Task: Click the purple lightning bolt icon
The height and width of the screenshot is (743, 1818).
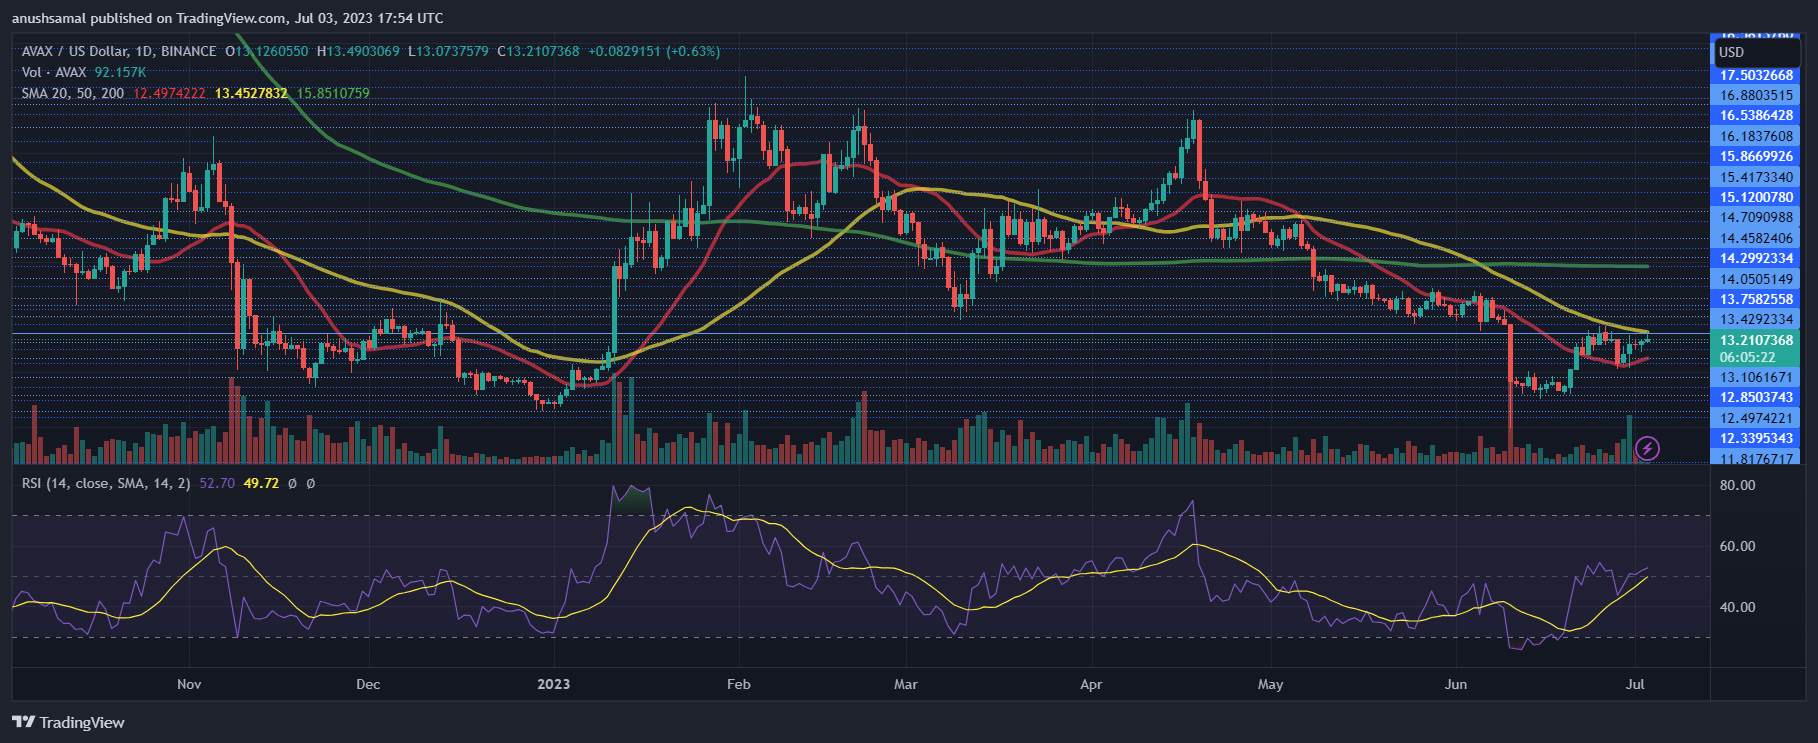Action: pos(1646,448)
